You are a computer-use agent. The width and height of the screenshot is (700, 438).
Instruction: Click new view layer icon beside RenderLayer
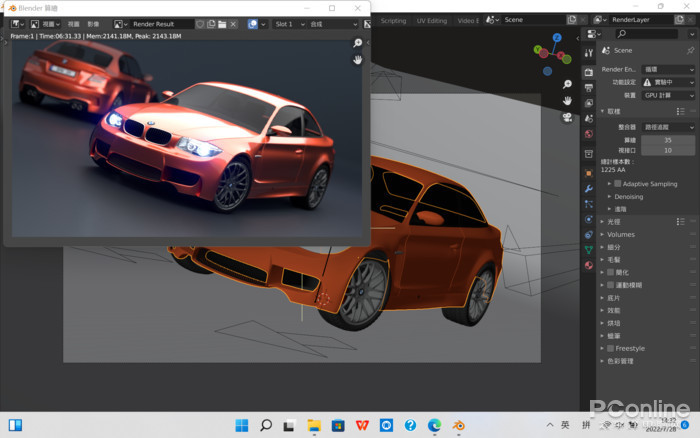679,20
